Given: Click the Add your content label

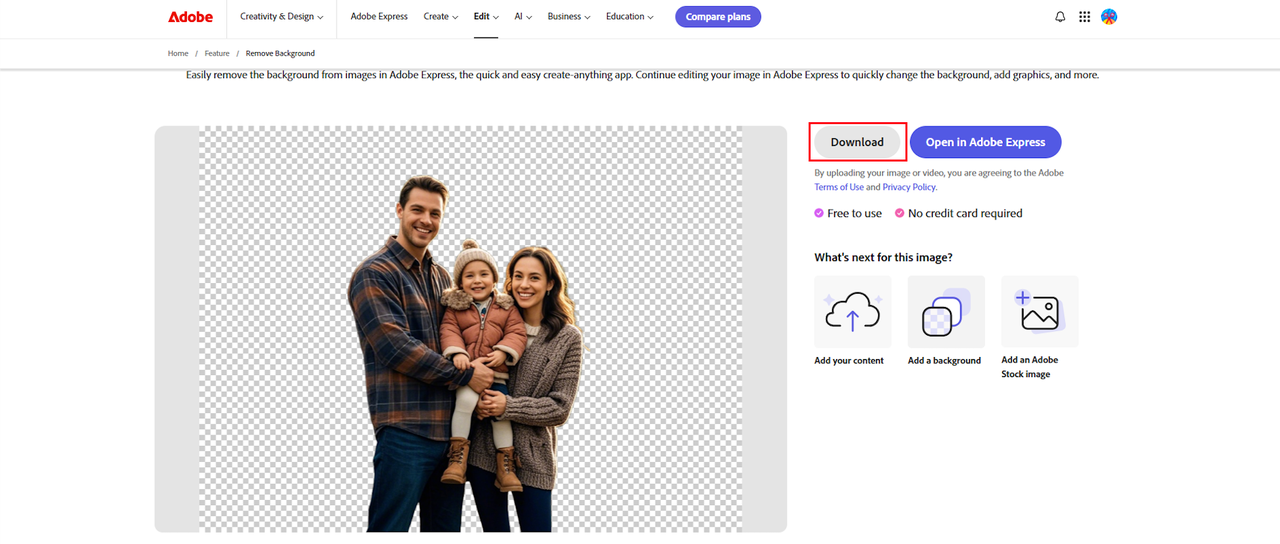Looking at the screenshot, I should [849, 361].
